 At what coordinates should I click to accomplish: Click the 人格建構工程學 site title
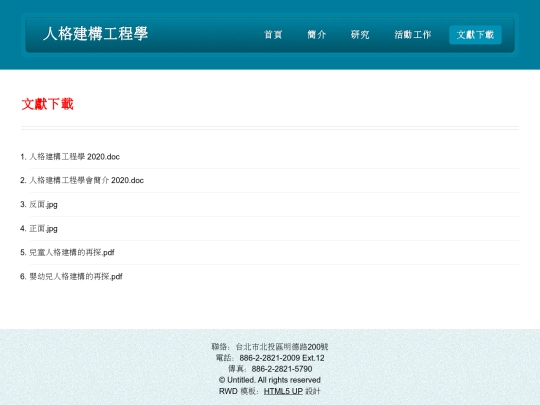coord(95,34)
